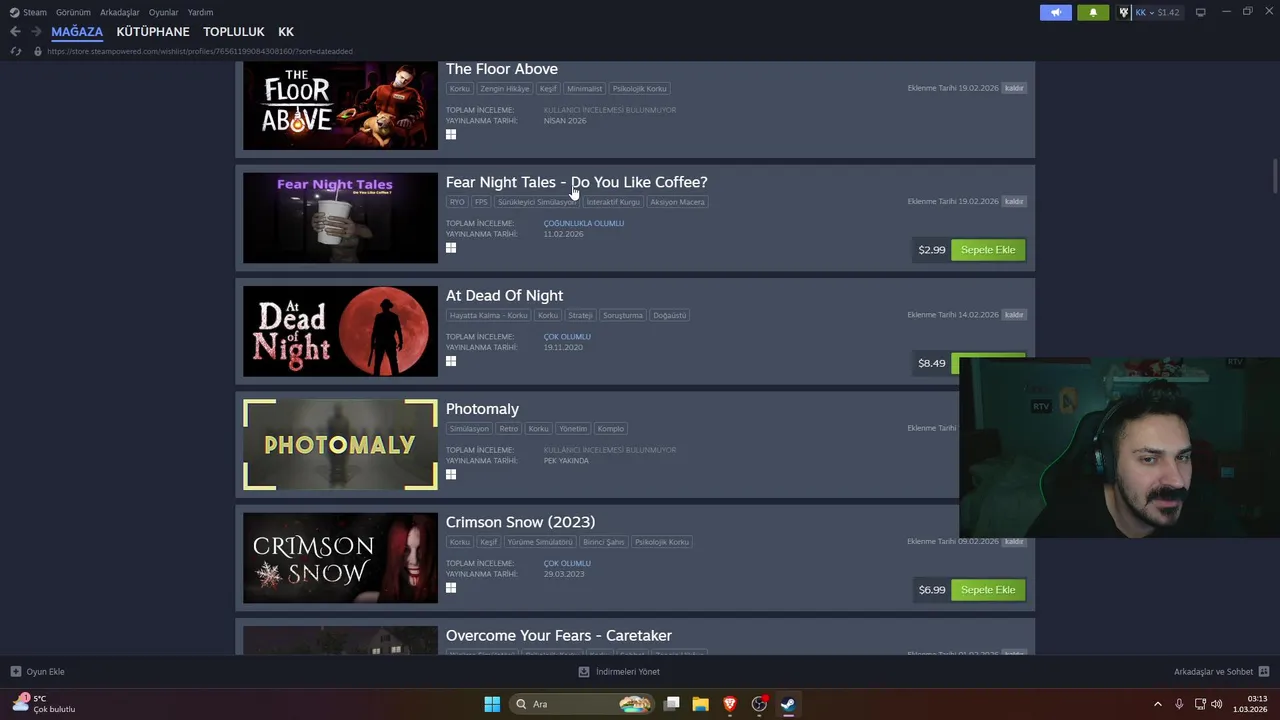Add Crimson Snow to cart
Image resolution: width=1280 pixels, height=720 pixels.
[988, 590]
